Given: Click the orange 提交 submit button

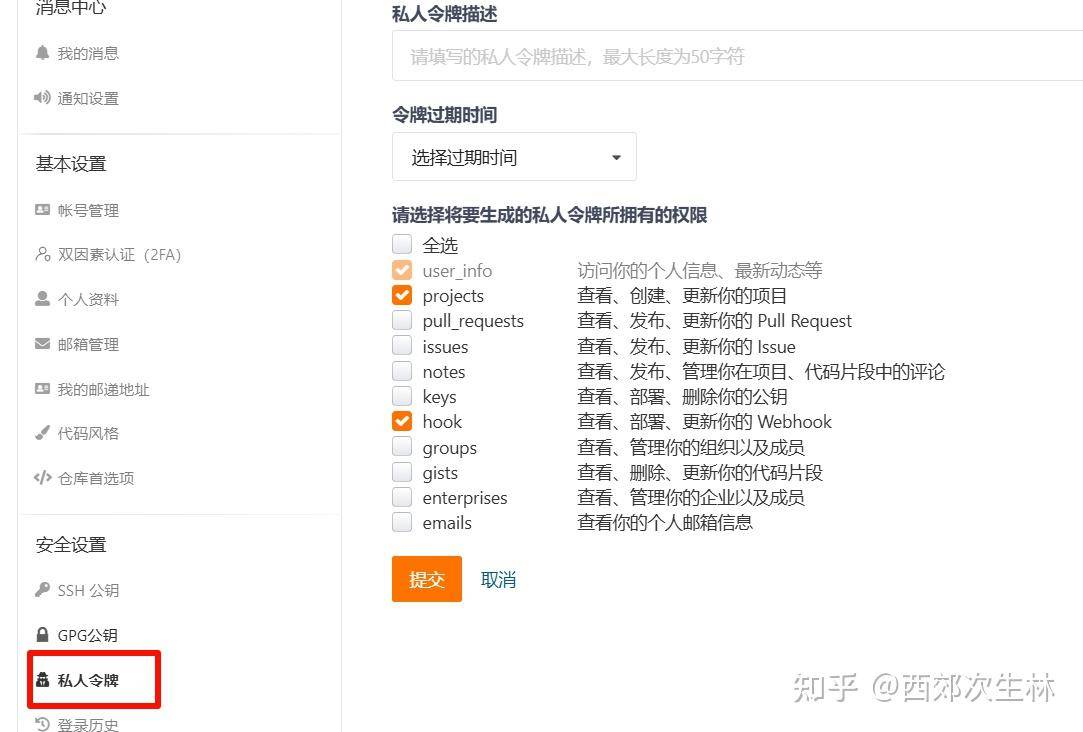Looking at the screenshot, I should pyautogui.click(x=427, y=579).
